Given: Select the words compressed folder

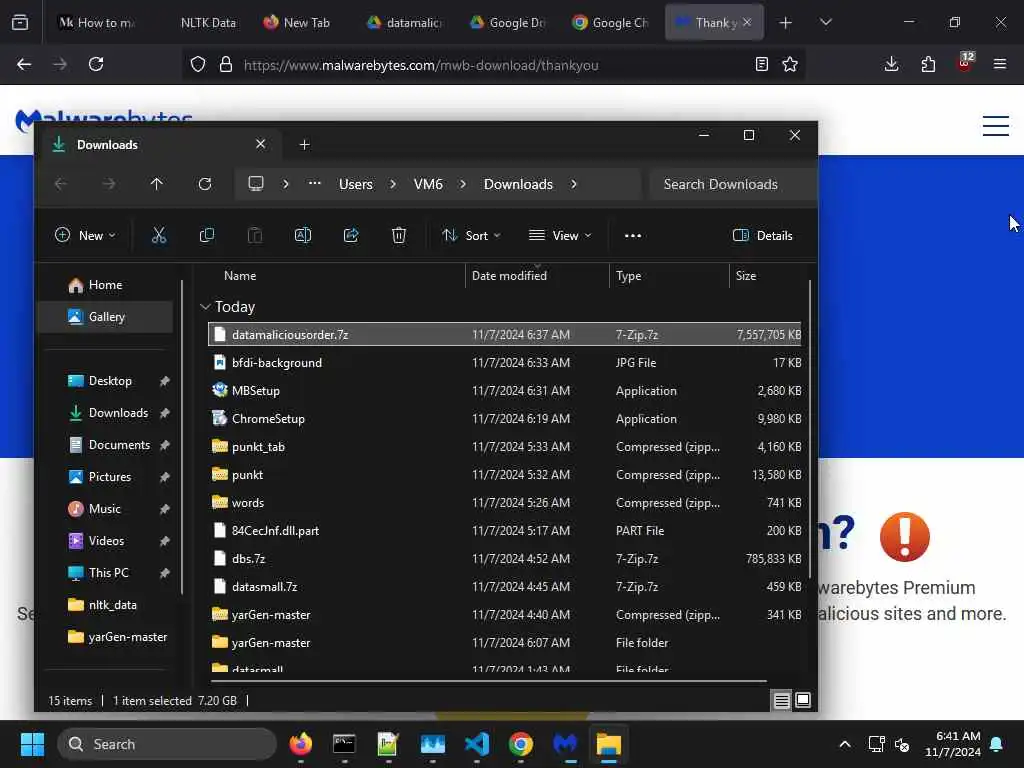Looking at the screenshot, I should (505, 503).
